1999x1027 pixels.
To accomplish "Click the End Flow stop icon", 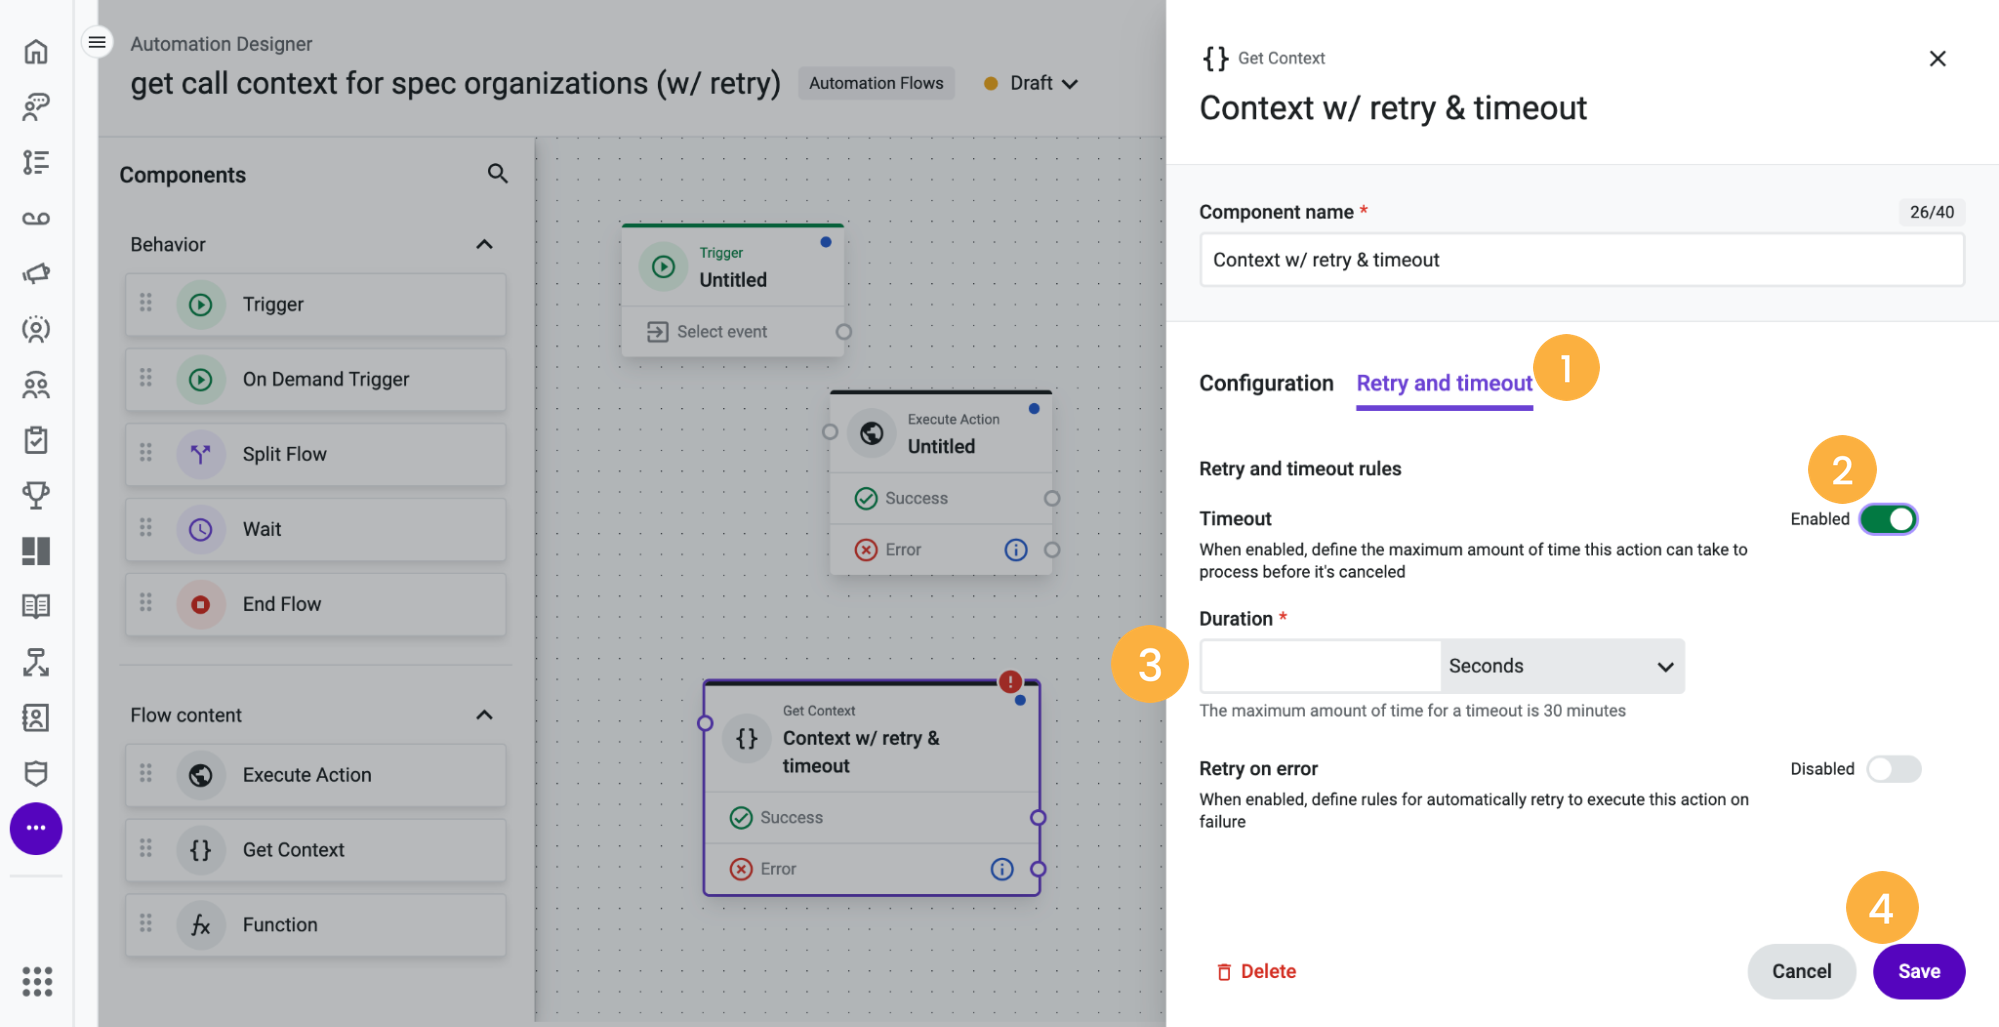I will [x=201, y=604].
